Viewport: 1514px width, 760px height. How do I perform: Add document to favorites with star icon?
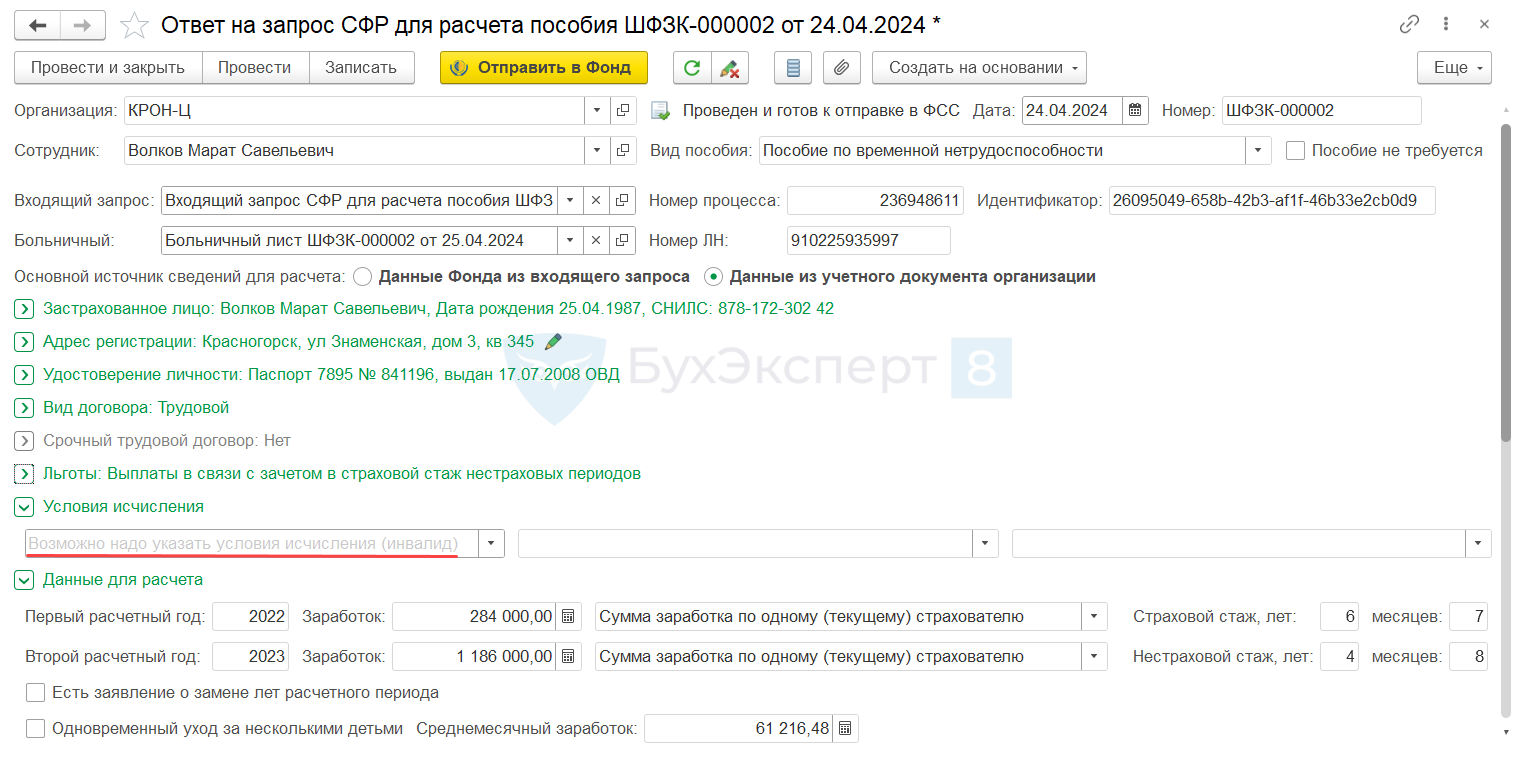[135, 25]
